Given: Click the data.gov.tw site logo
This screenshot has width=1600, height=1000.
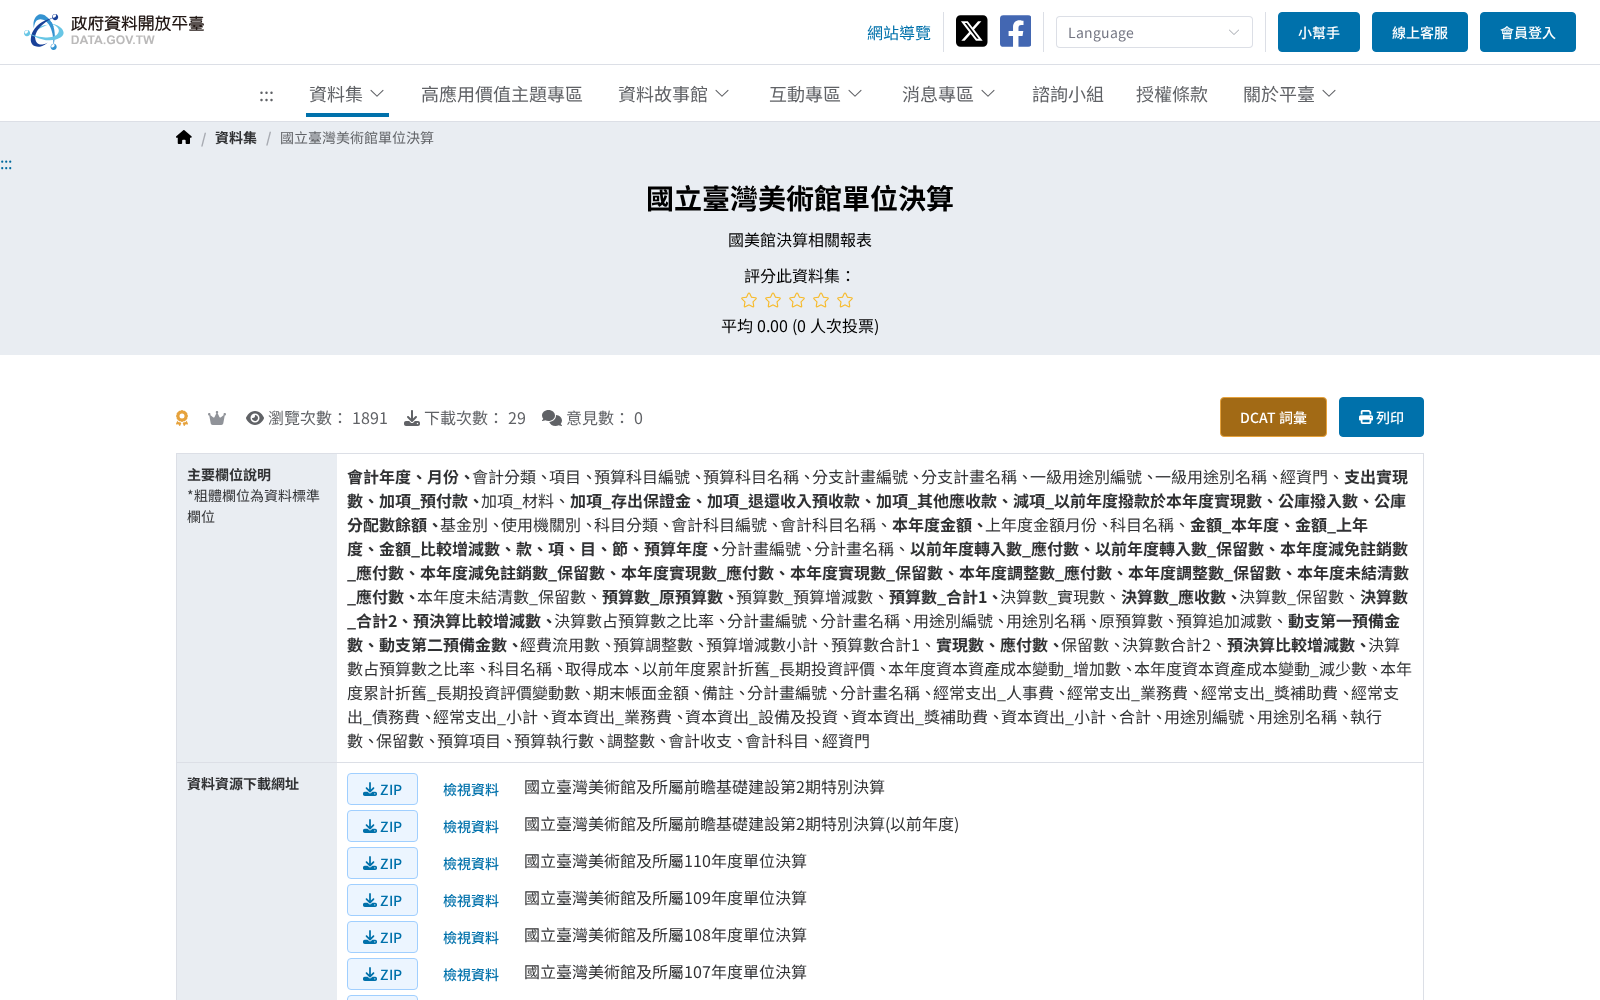Looking at the screenshot, I should [x=114, y=31].
